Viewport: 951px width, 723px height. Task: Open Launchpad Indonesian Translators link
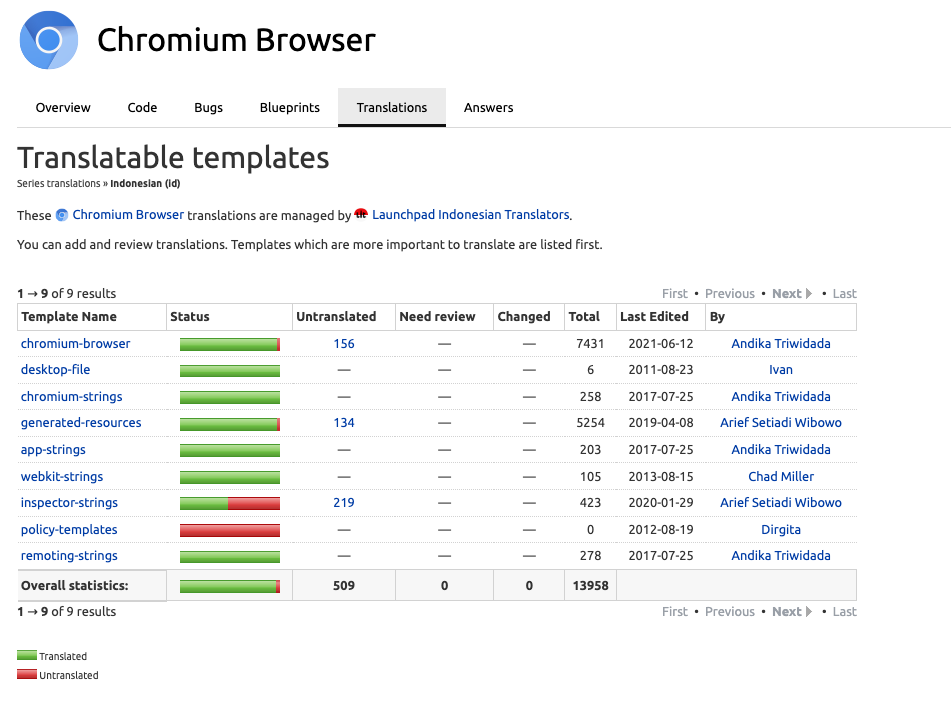471,215
